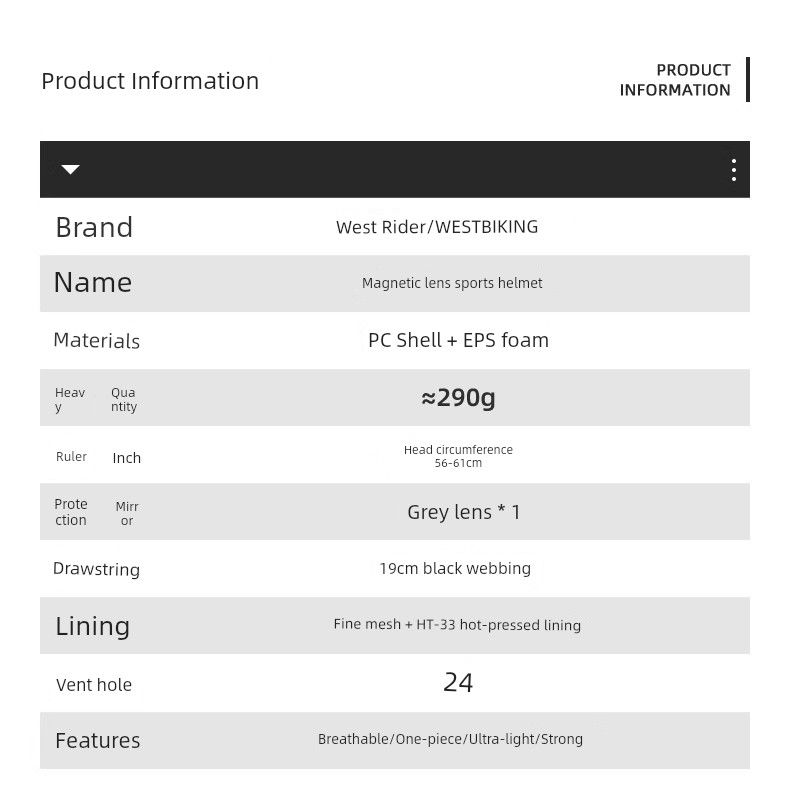
Task: Click the "Product Information" heading on the left
Action: click(150, 81)
